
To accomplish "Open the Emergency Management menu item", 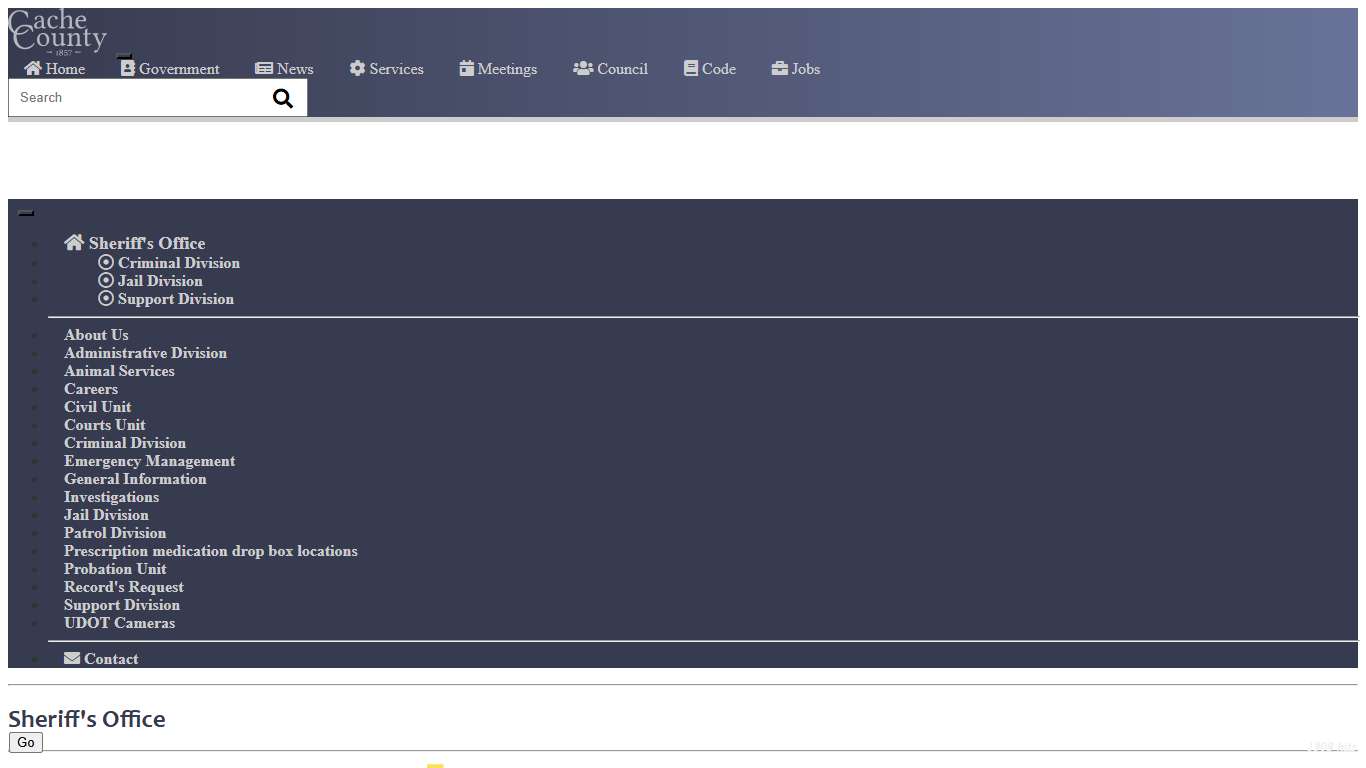I will click(x=149, y=461).
